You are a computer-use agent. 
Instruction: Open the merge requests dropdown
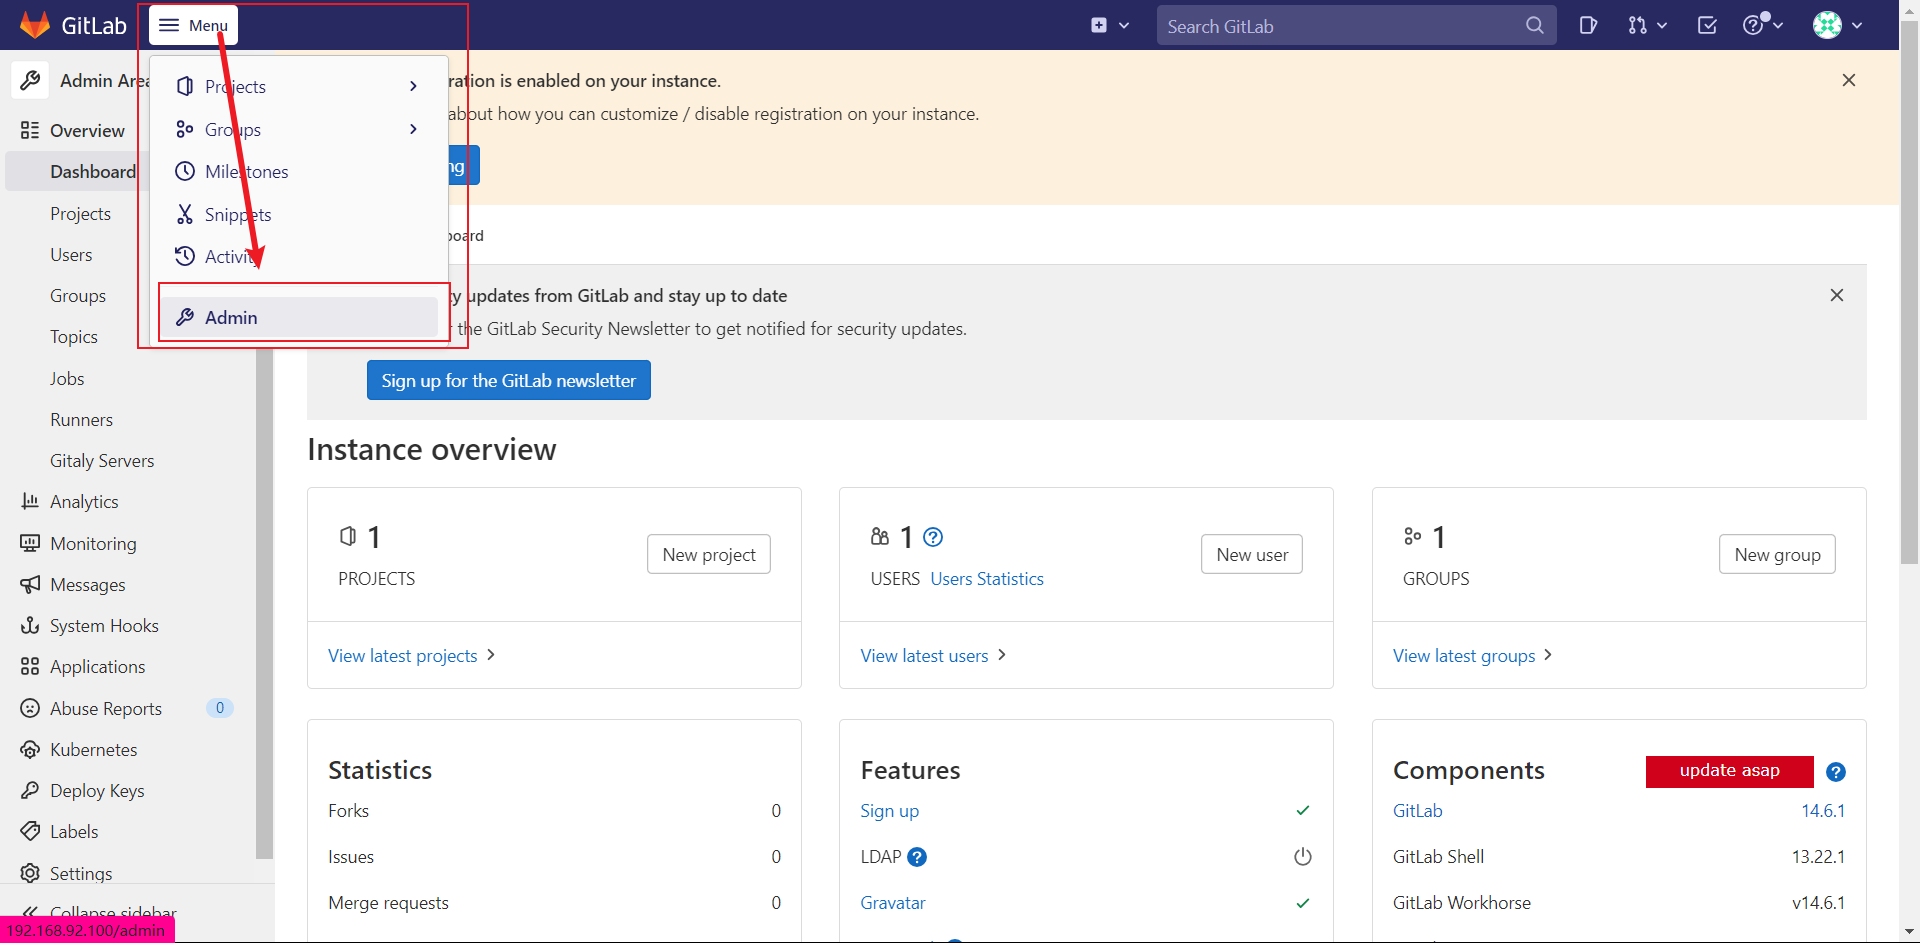[x=1647, y=25]
